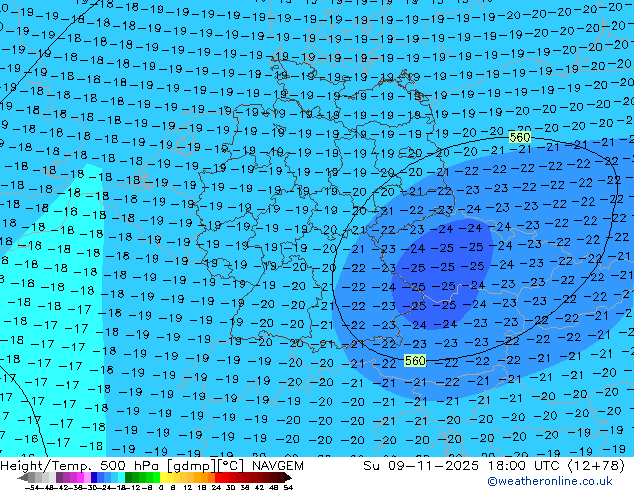Screen dimensions: 634x490
Task: Click the '(12+78)' forecast offset text
Action: 596,466
